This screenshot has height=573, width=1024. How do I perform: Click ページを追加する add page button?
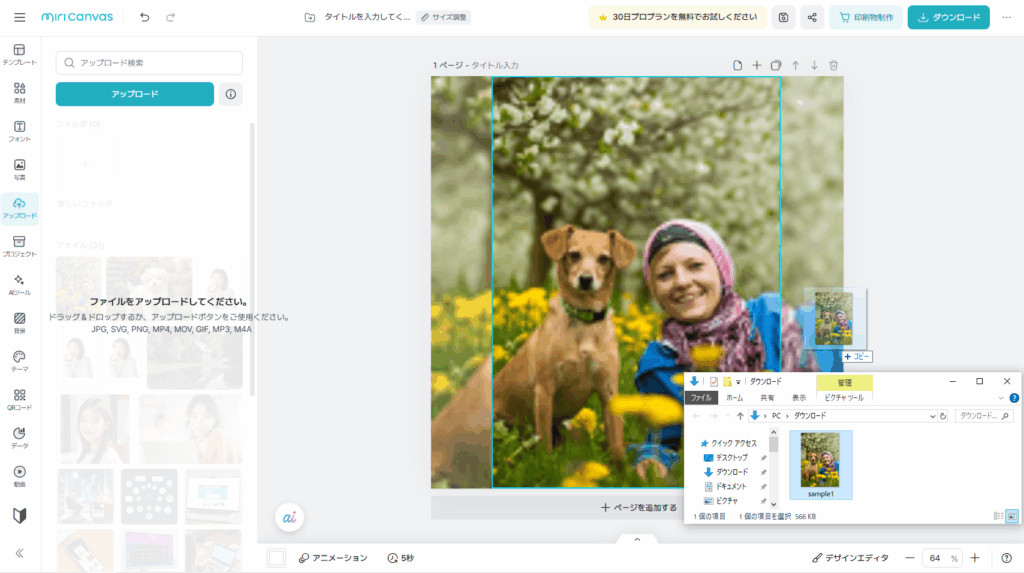click(638, 508)
